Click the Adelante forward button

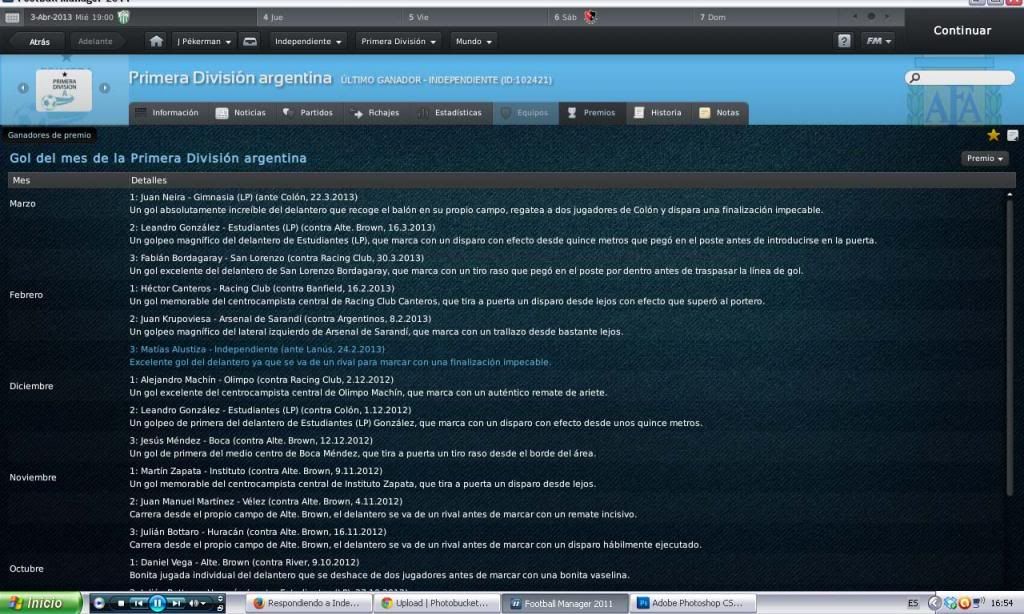(x=95, y=41)
